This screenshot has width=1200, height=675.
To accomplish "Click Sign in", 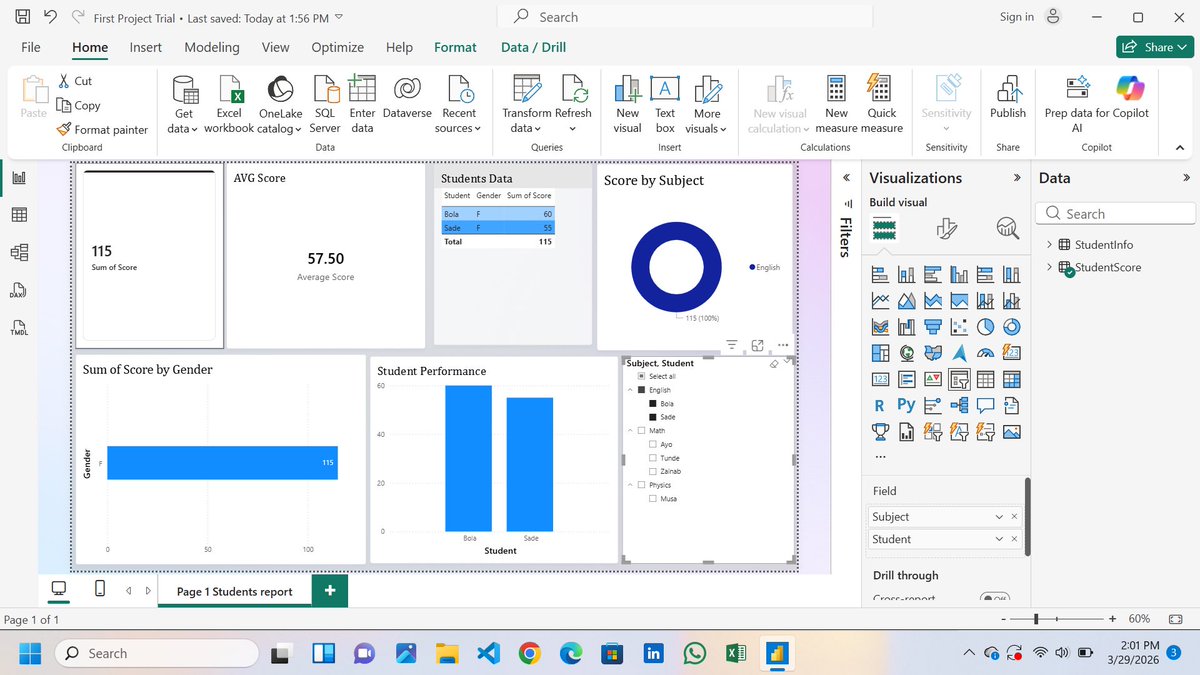I will click(1017, 17).
